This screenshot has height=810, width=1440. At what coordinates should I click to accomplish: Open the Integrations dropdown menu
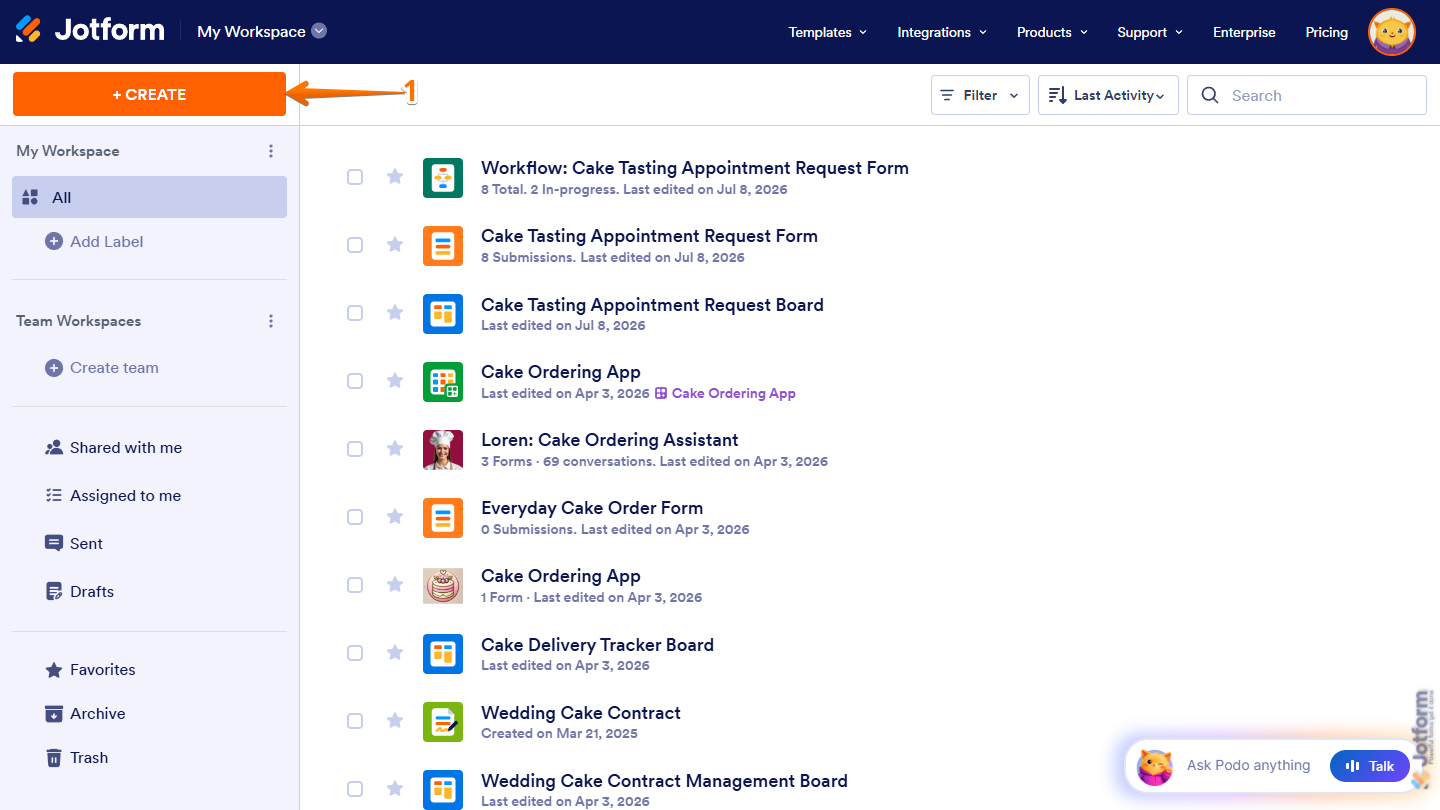tap(942, 32)
